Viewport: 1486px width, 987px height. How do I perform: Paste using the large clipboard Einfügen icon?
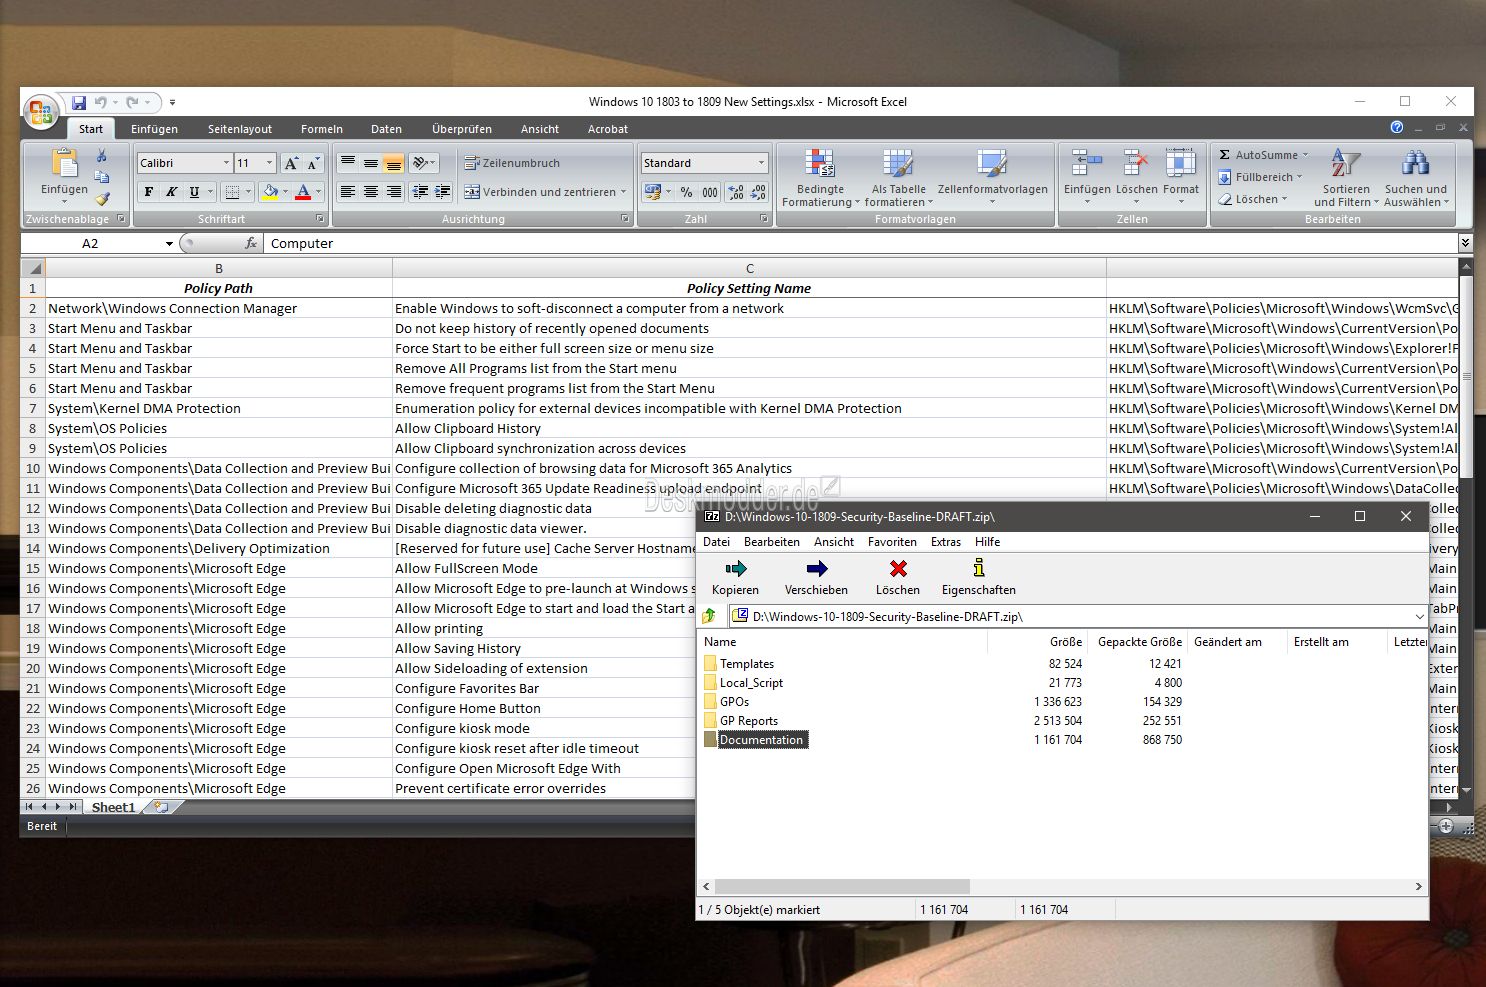(64, 162)
